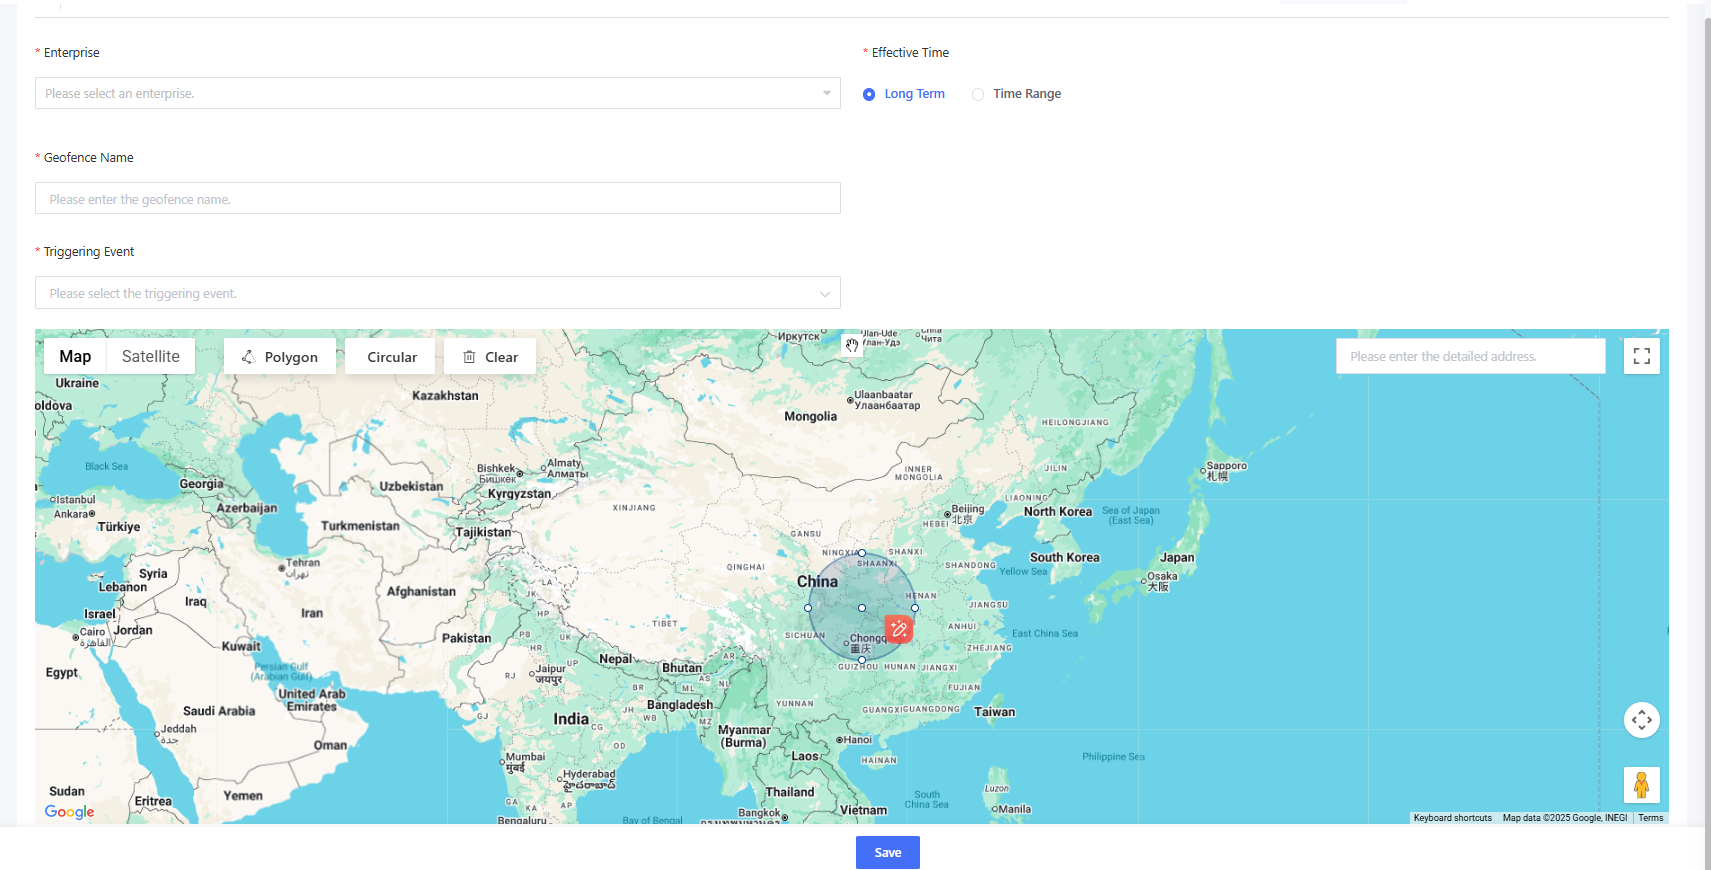
Task: Open the map Terms link
Action: point(1650,818)
